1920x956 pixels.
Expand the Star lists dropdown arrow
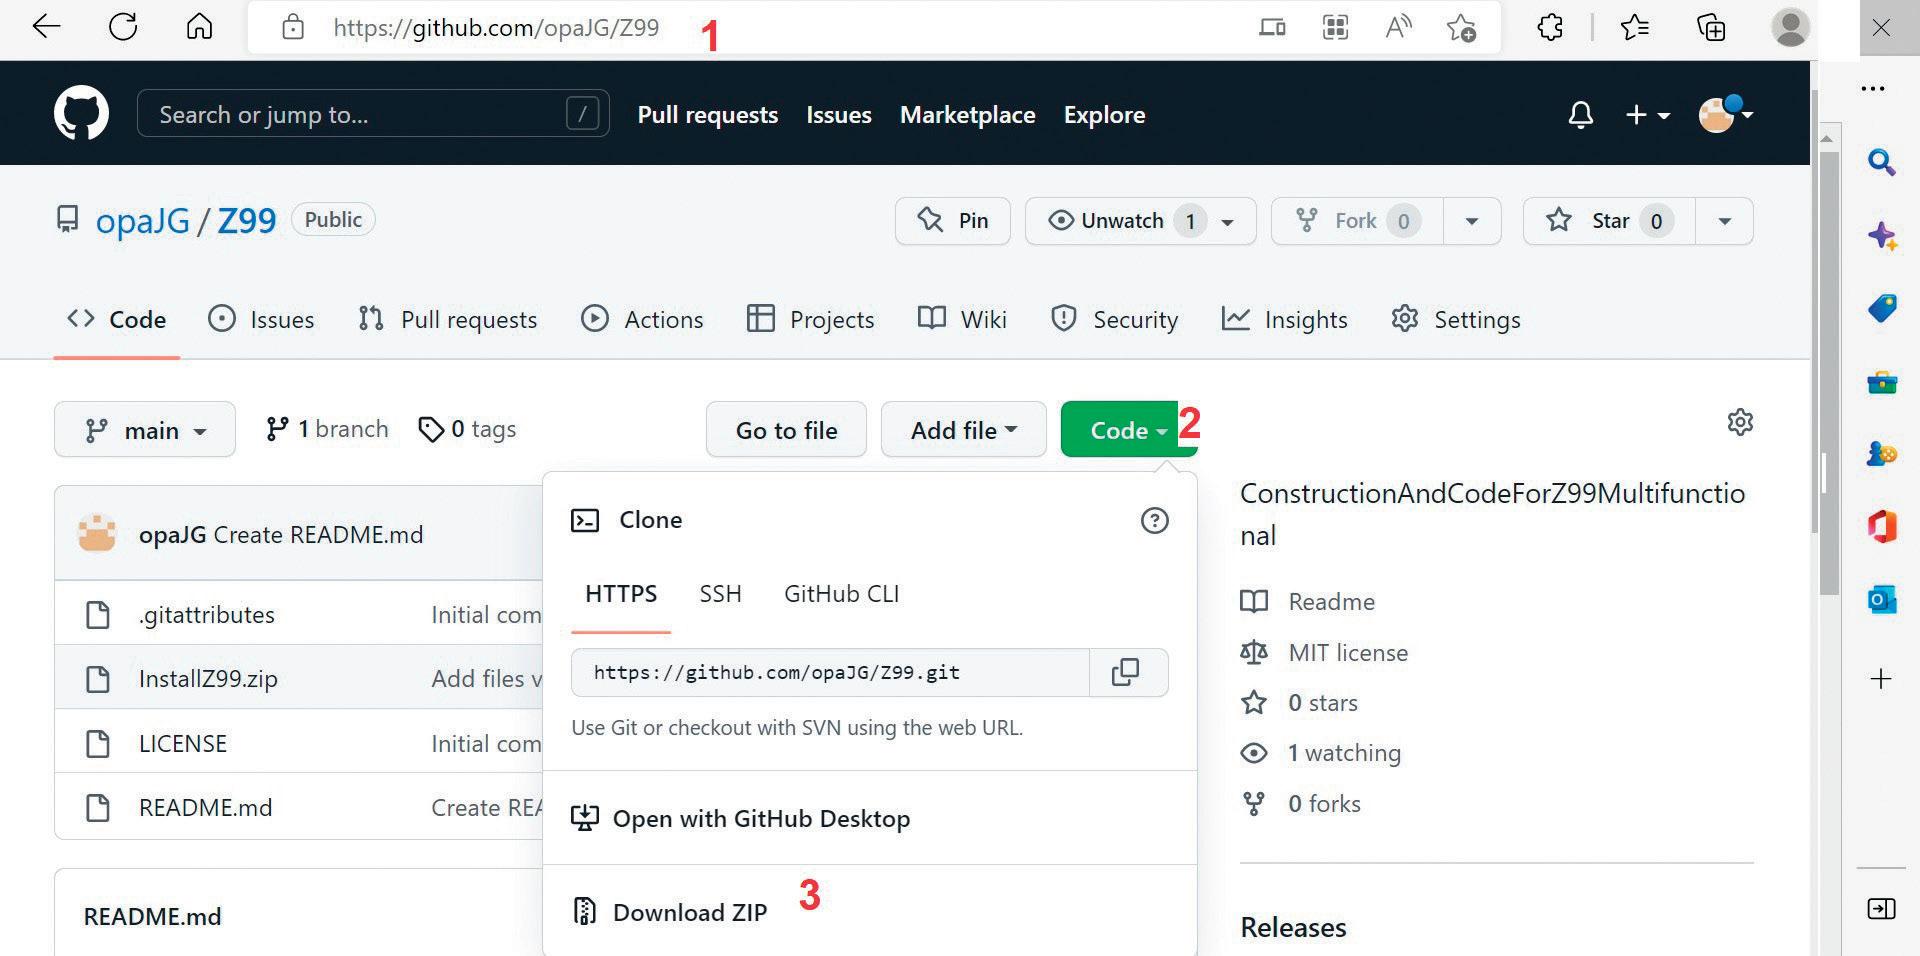point(1725,221)
